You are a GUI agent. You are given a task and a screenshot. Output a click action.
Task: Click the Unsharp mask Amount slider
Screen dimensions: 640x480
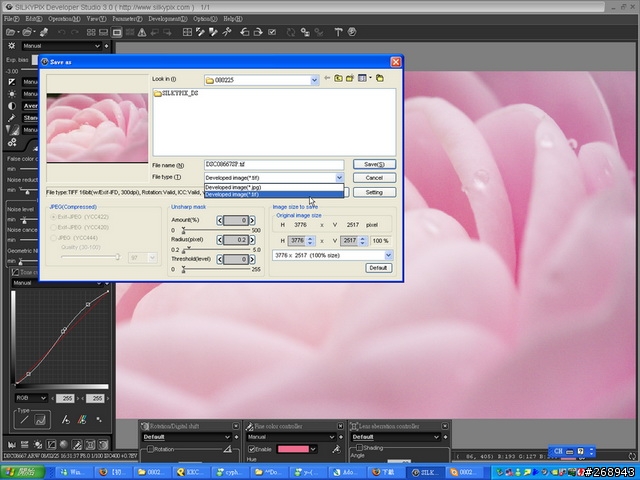pyautogui.click(x=216, y=231)
